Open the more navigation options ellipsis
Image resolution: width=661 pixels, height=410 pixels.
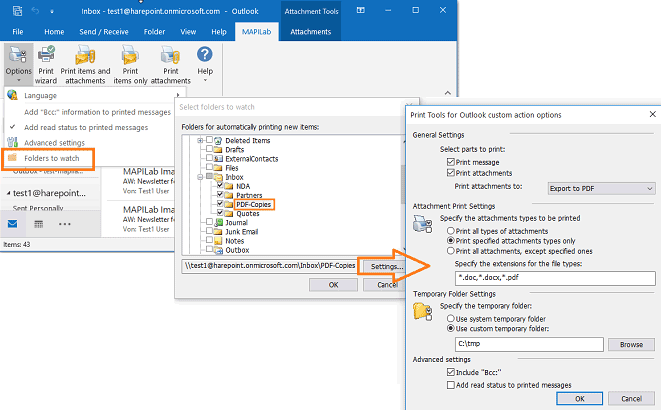64,224
